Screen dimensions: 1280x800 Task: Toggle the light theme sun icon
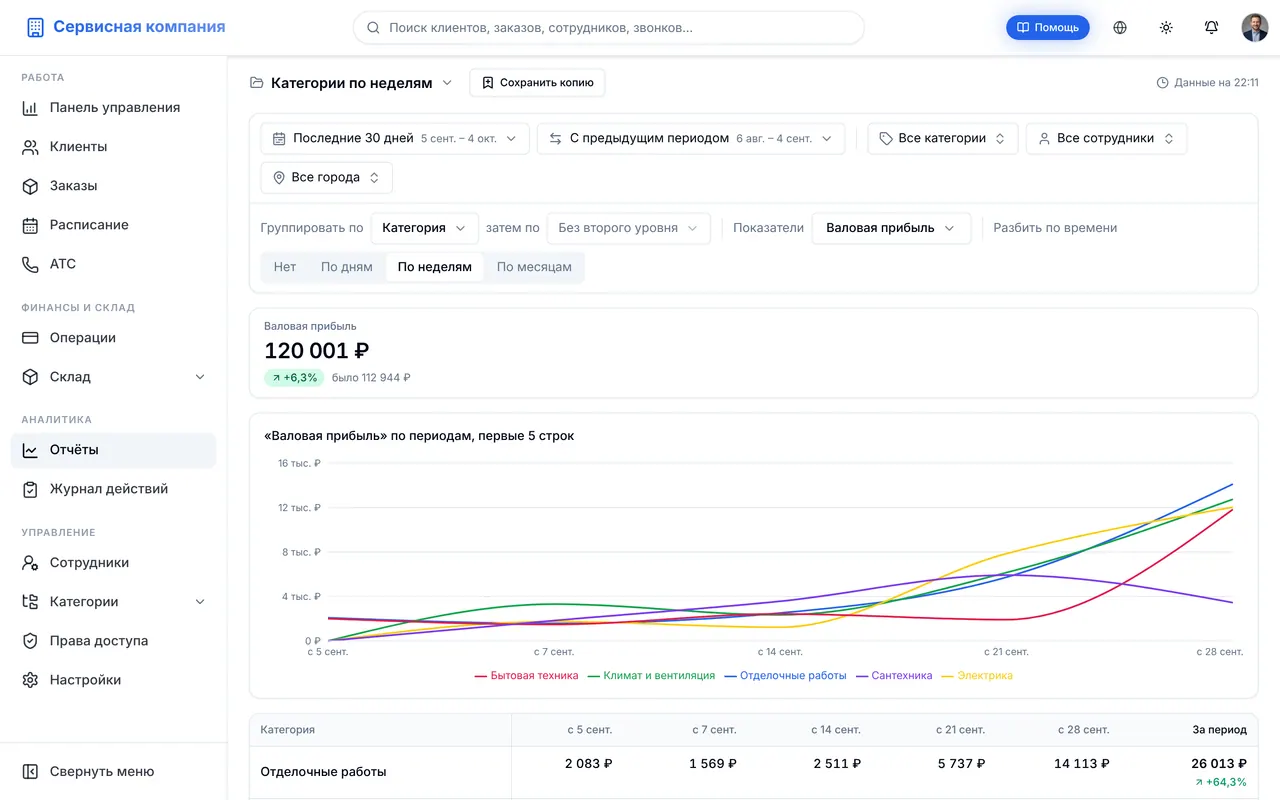(x=1166, y=28)
